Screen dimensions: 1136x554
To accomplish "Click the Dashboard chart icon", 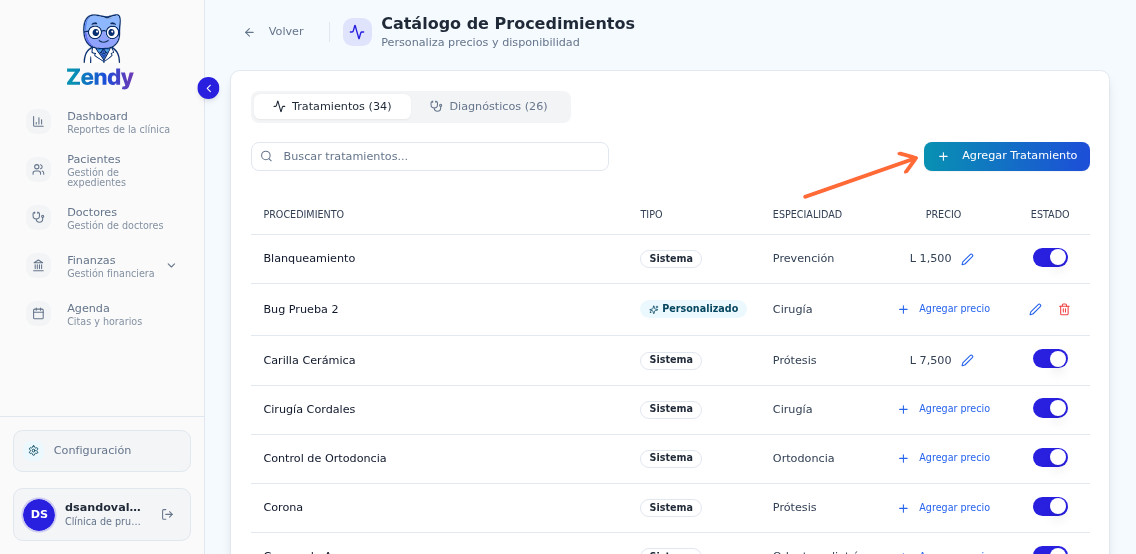I will click(38, 122).
